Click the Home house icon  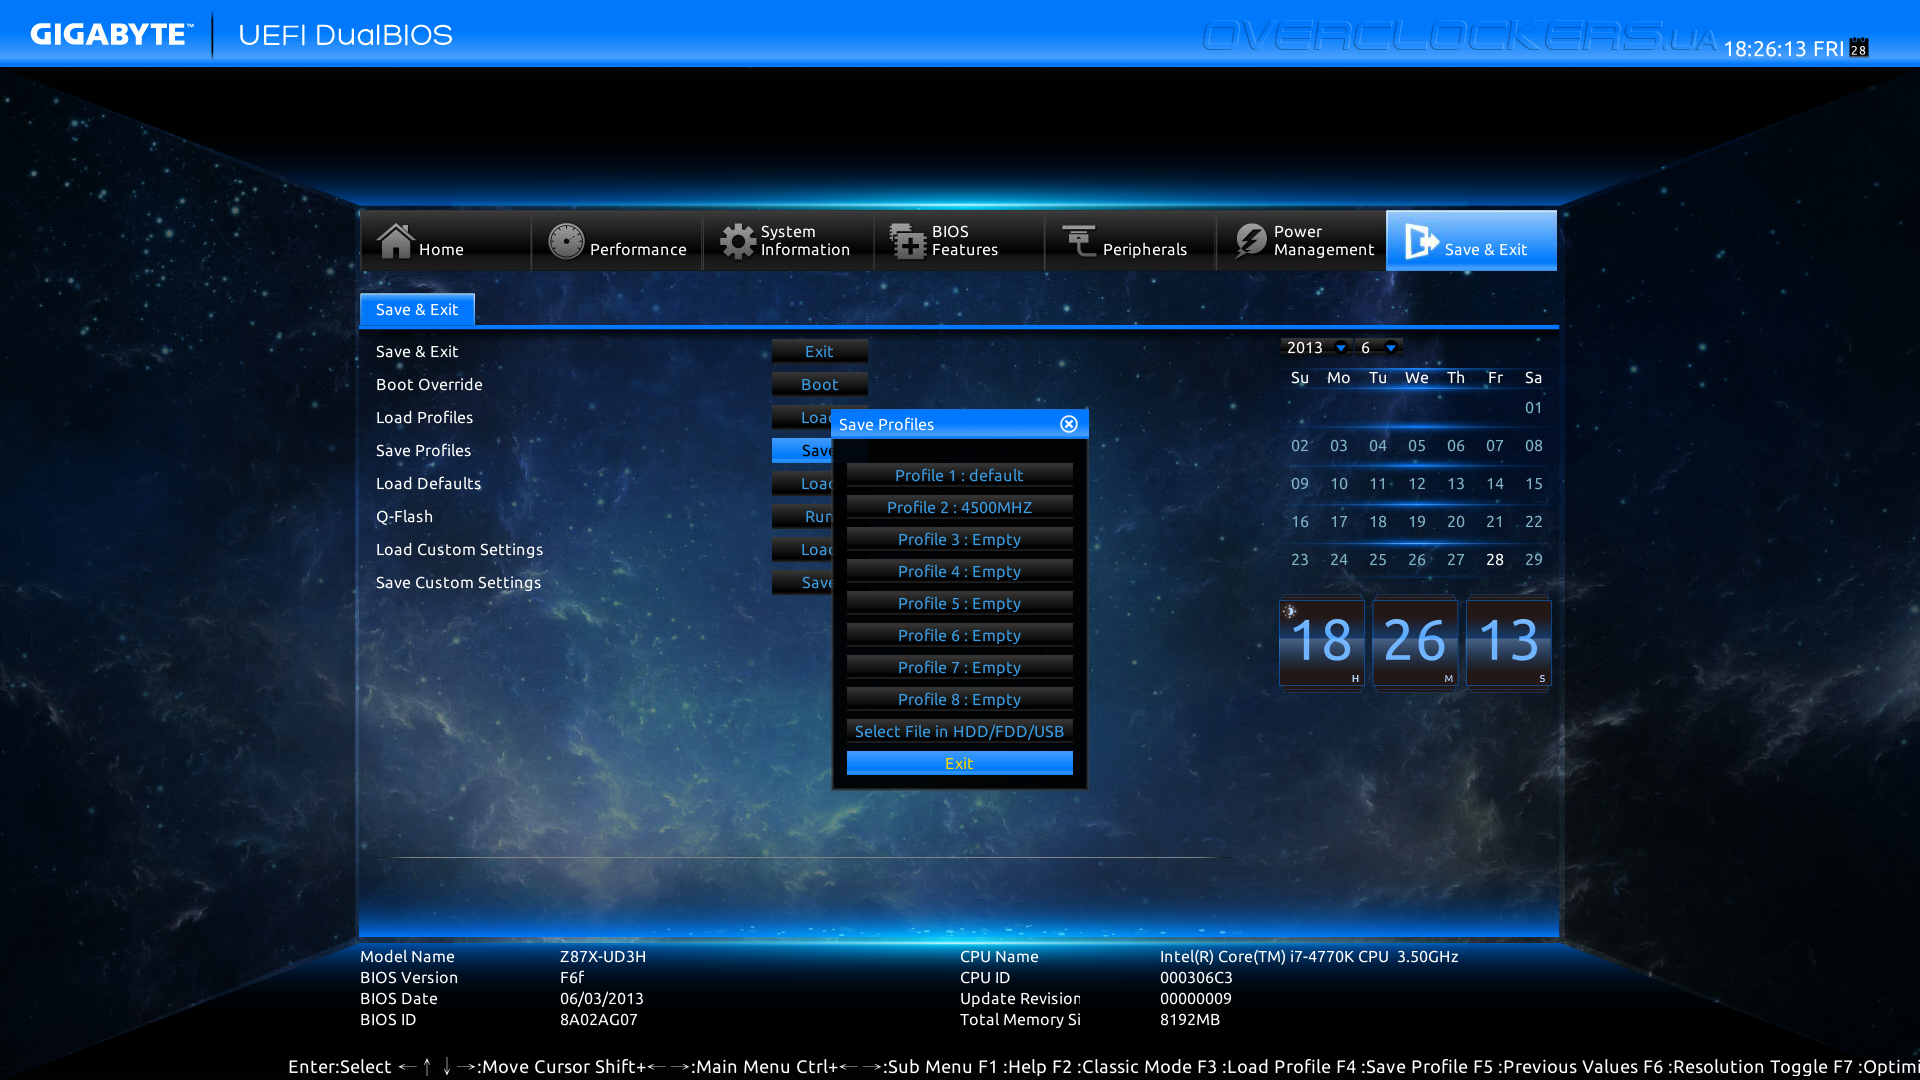click(395, 241)
